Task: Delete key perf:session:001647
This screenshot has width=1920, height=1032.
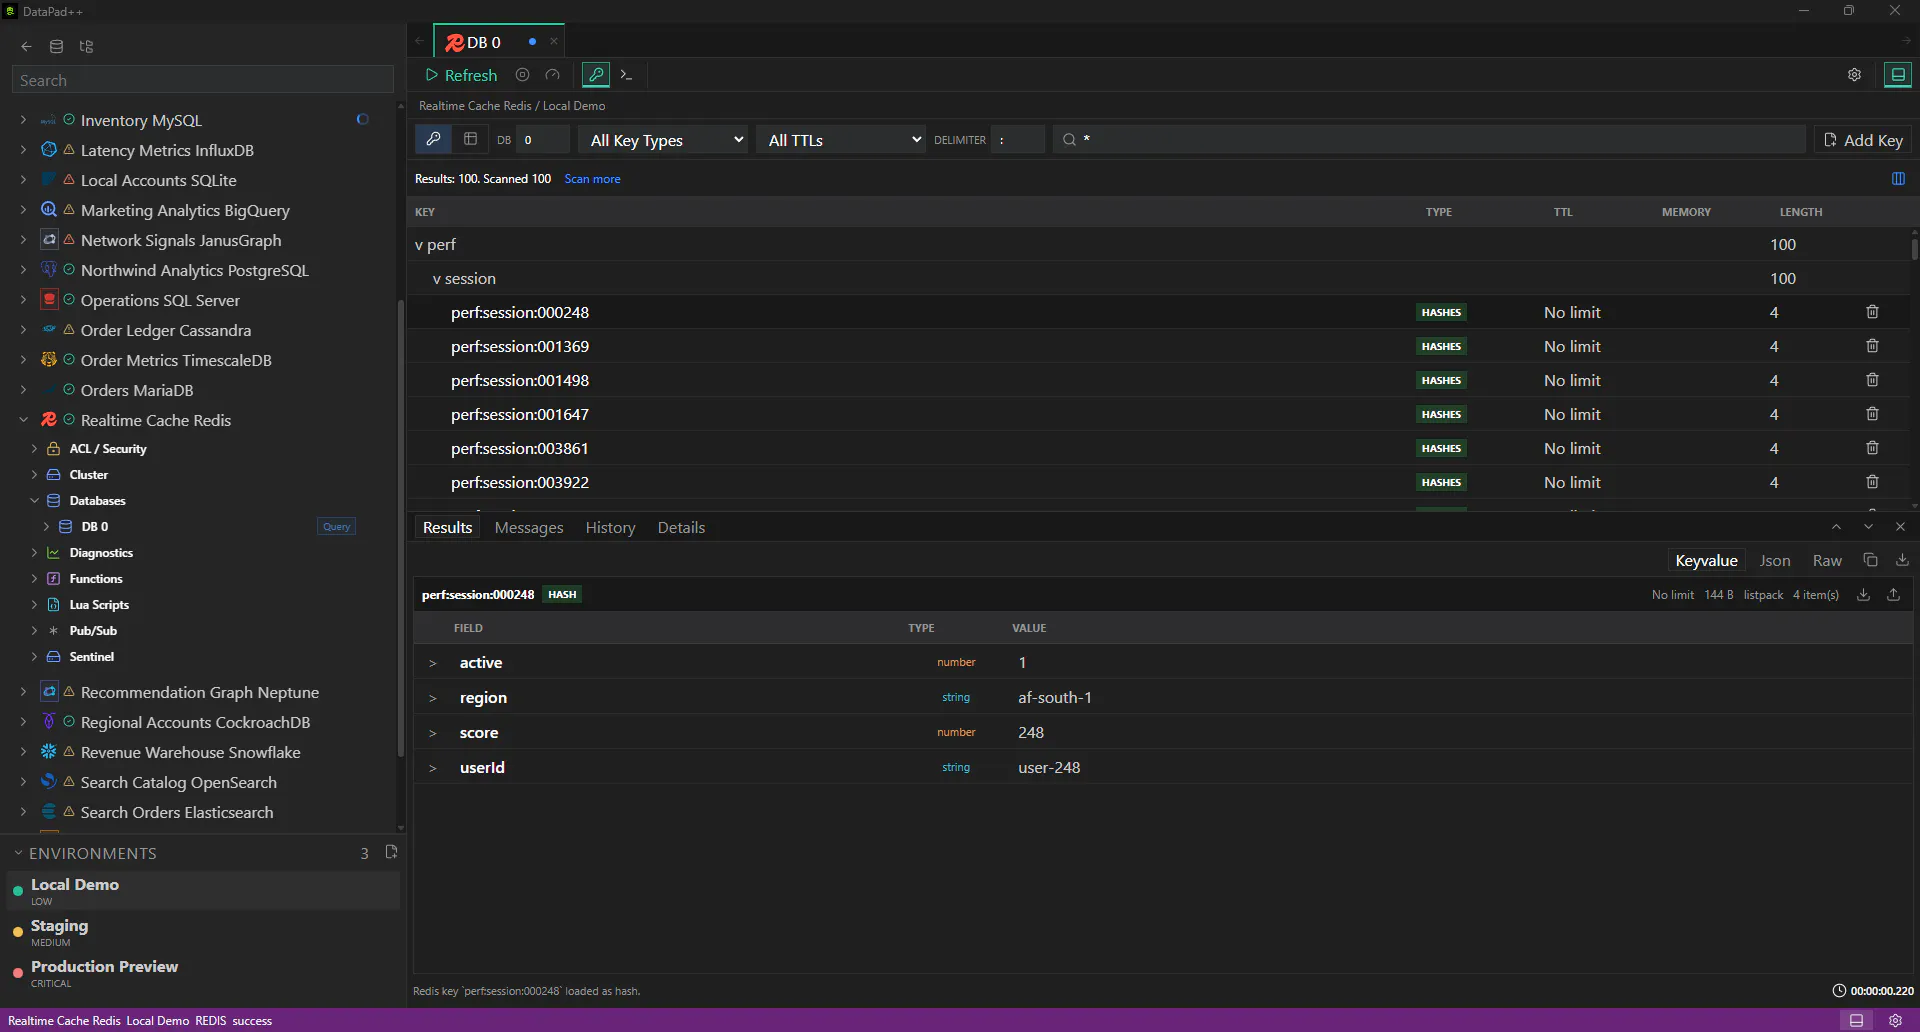Action: [x=1872, y=414]
